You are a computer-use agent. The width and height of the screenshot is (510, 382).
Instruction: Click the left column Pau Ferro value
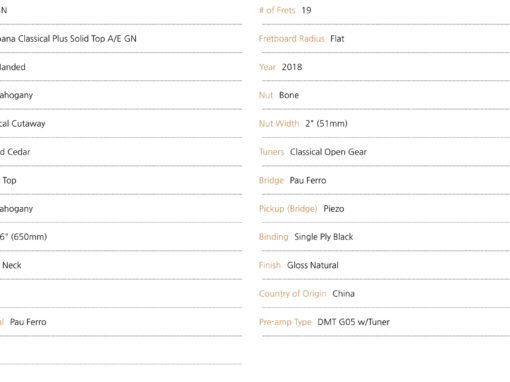click(x=28, y=322)
